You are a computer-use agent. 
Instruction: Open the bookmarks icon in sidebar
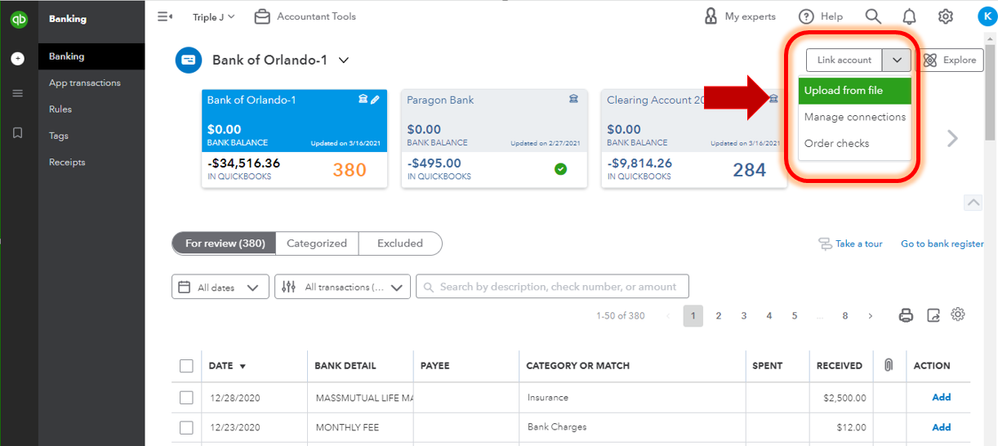(x=18, y=133)
